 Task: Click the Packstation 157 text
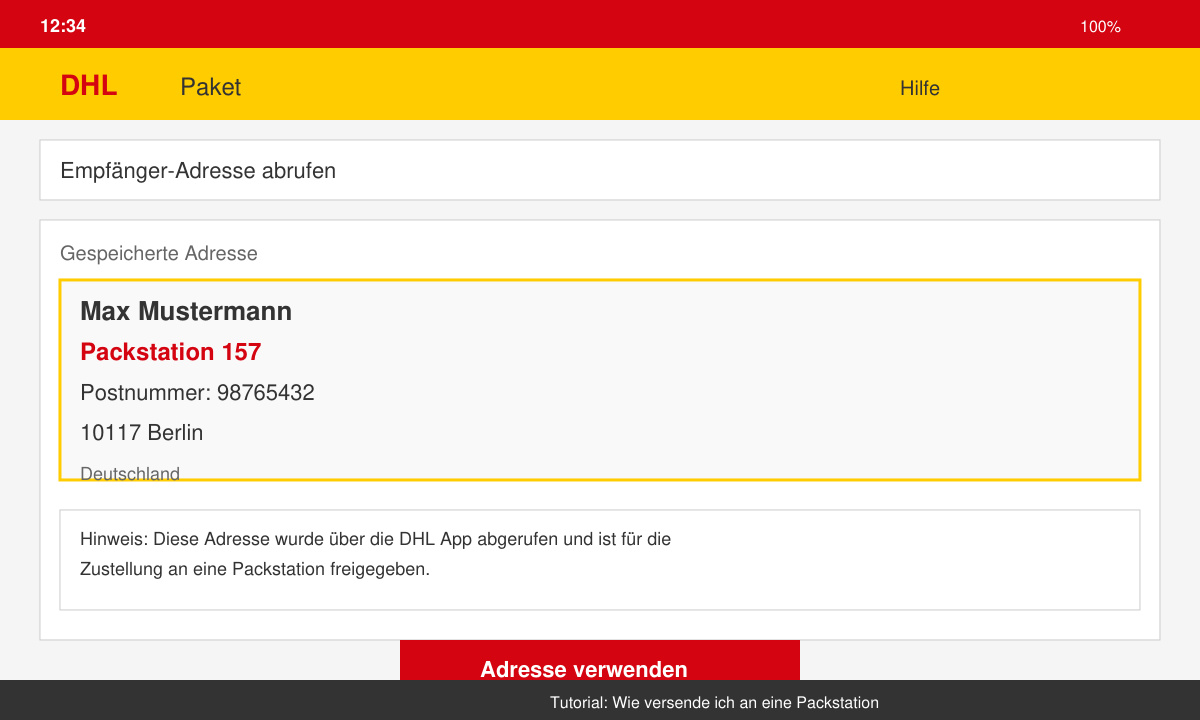coord(170,352)
